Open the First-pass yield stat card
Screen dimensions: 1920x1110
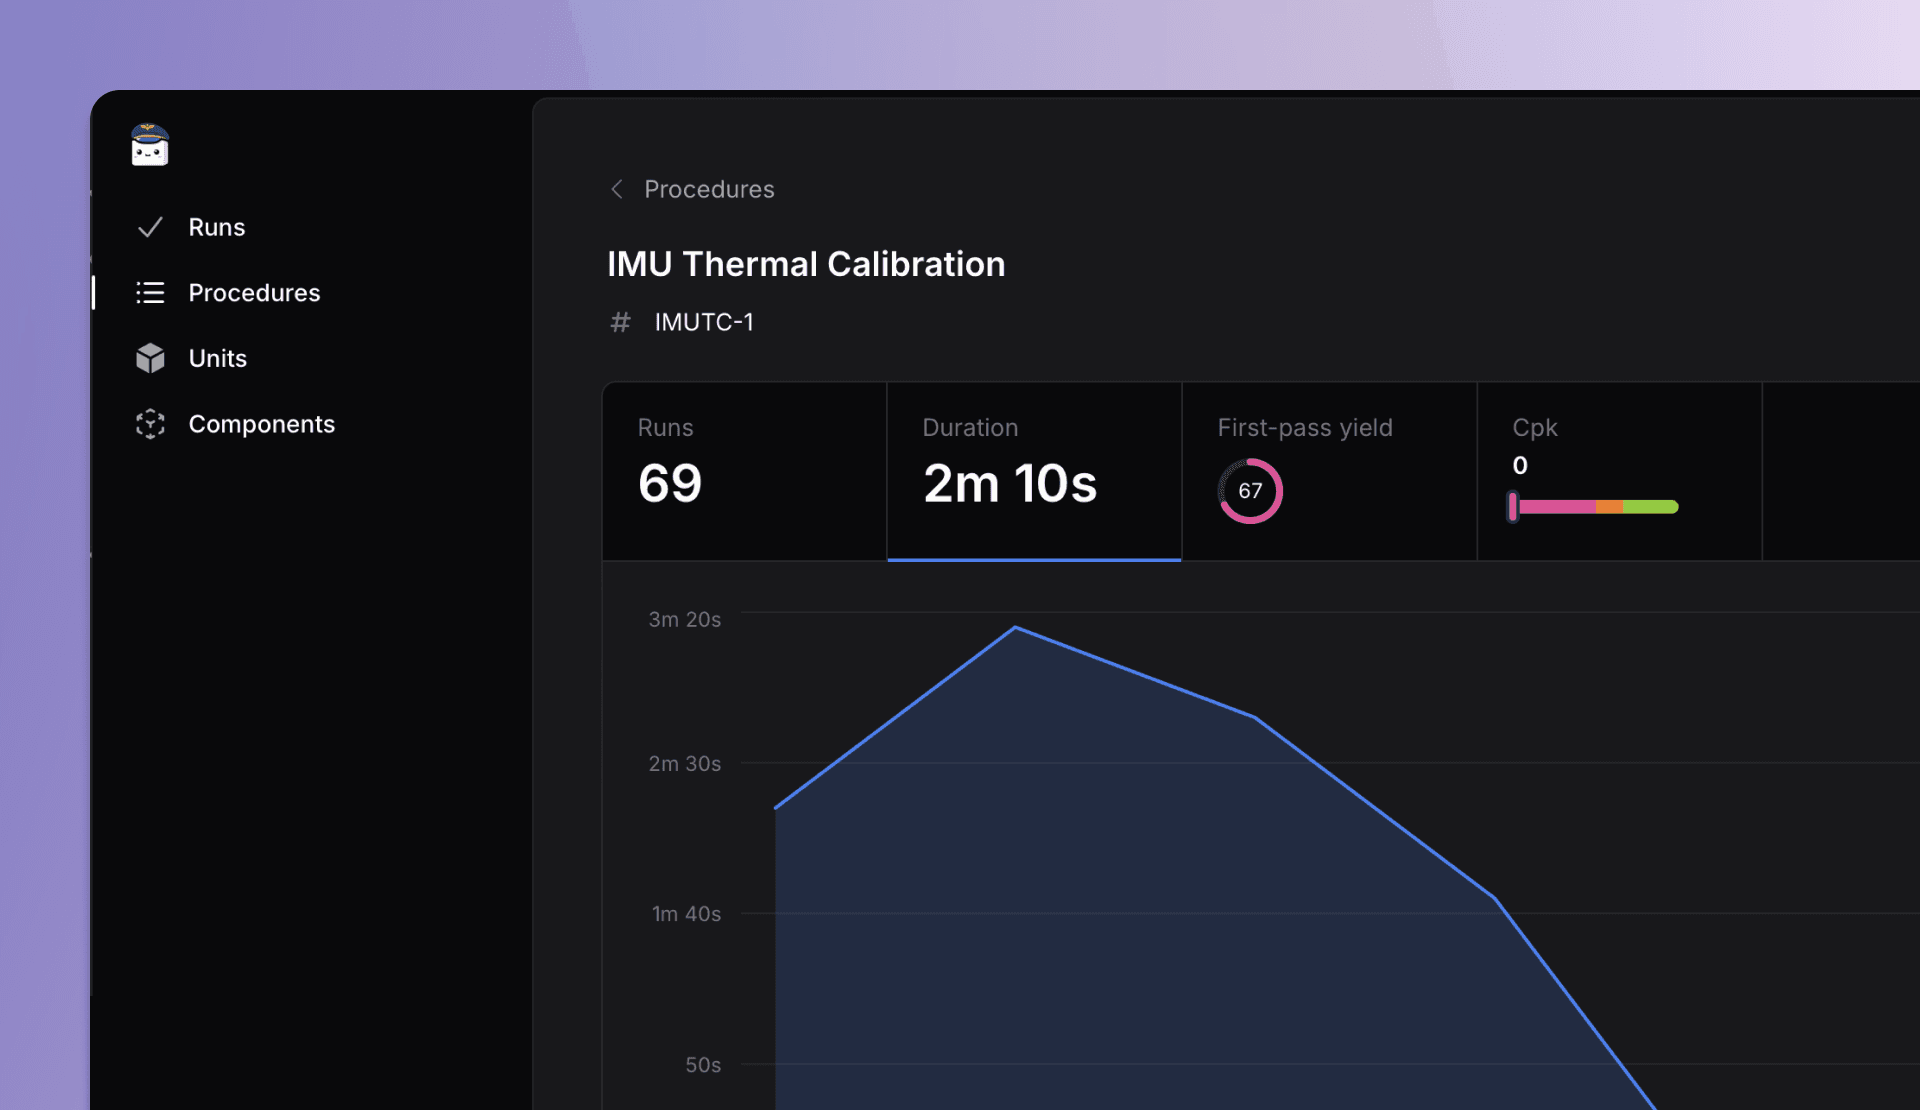tap(1328, 471)
